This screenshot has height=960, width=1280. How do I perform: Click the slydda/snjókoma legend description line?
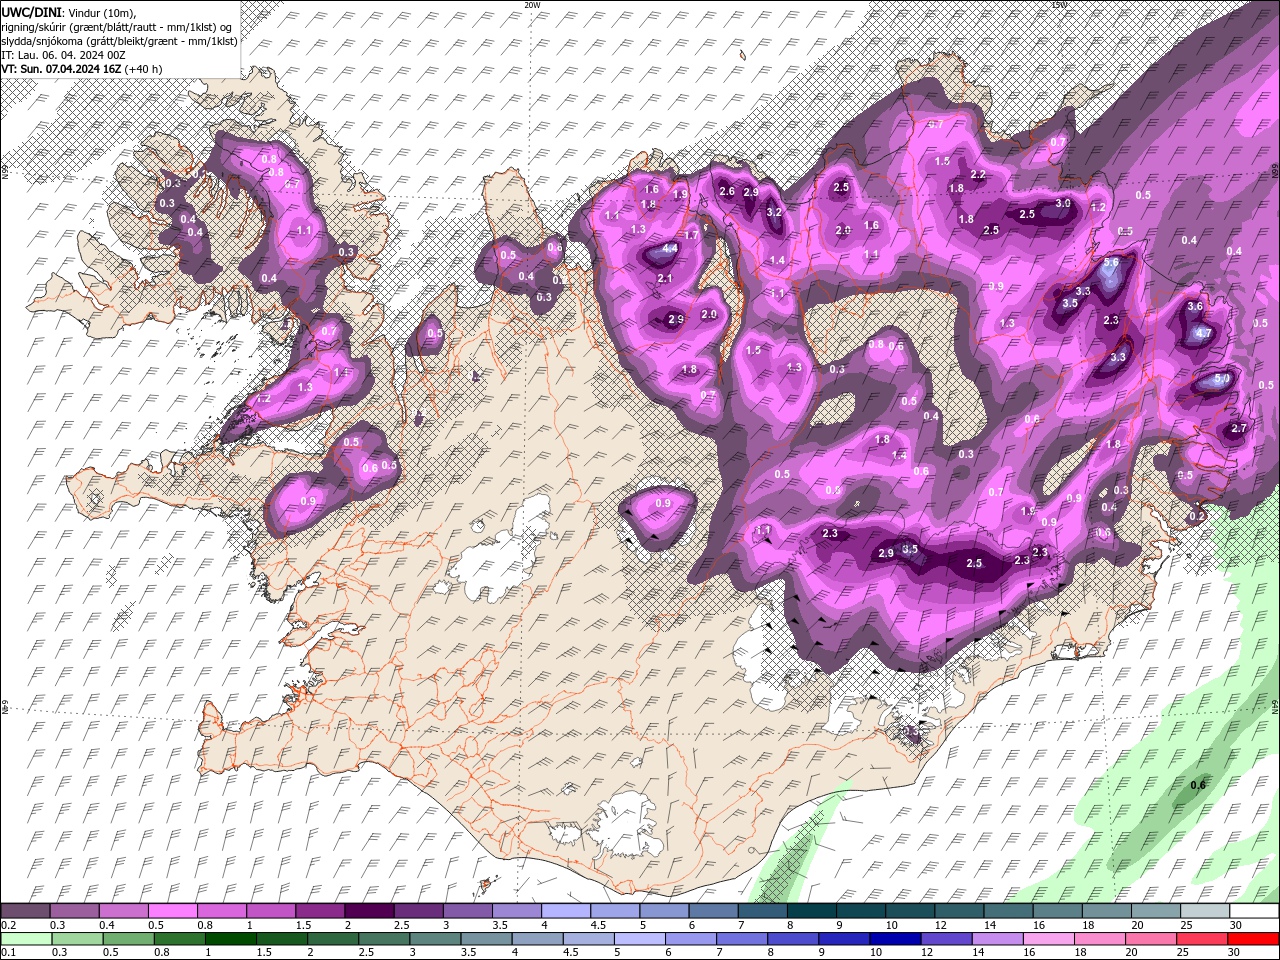coord(119,41)
